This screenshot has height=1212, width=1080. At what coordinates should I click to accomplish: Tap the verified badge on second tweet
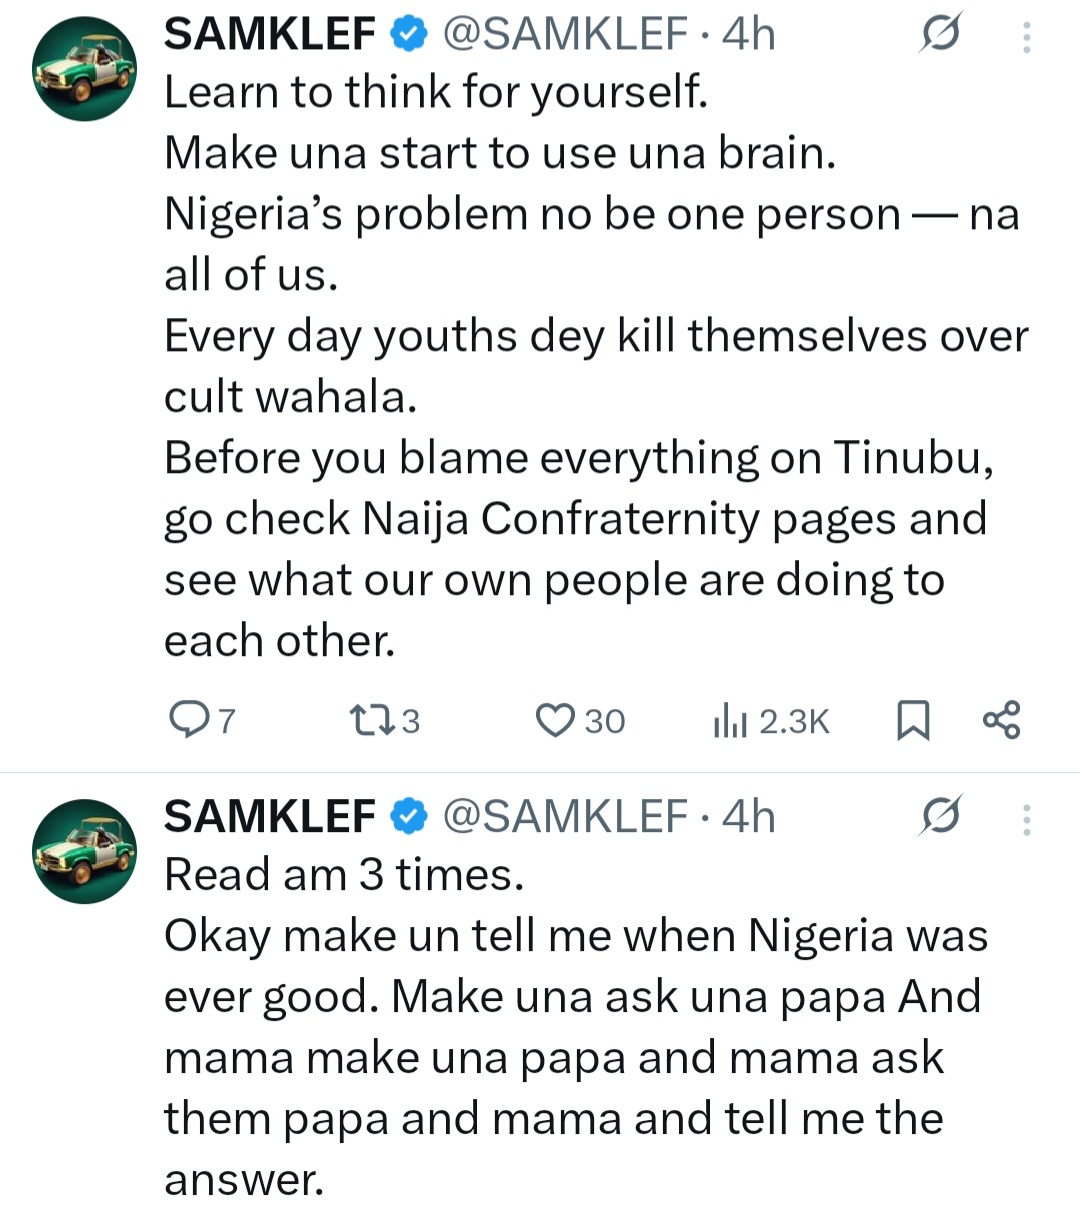408,817
